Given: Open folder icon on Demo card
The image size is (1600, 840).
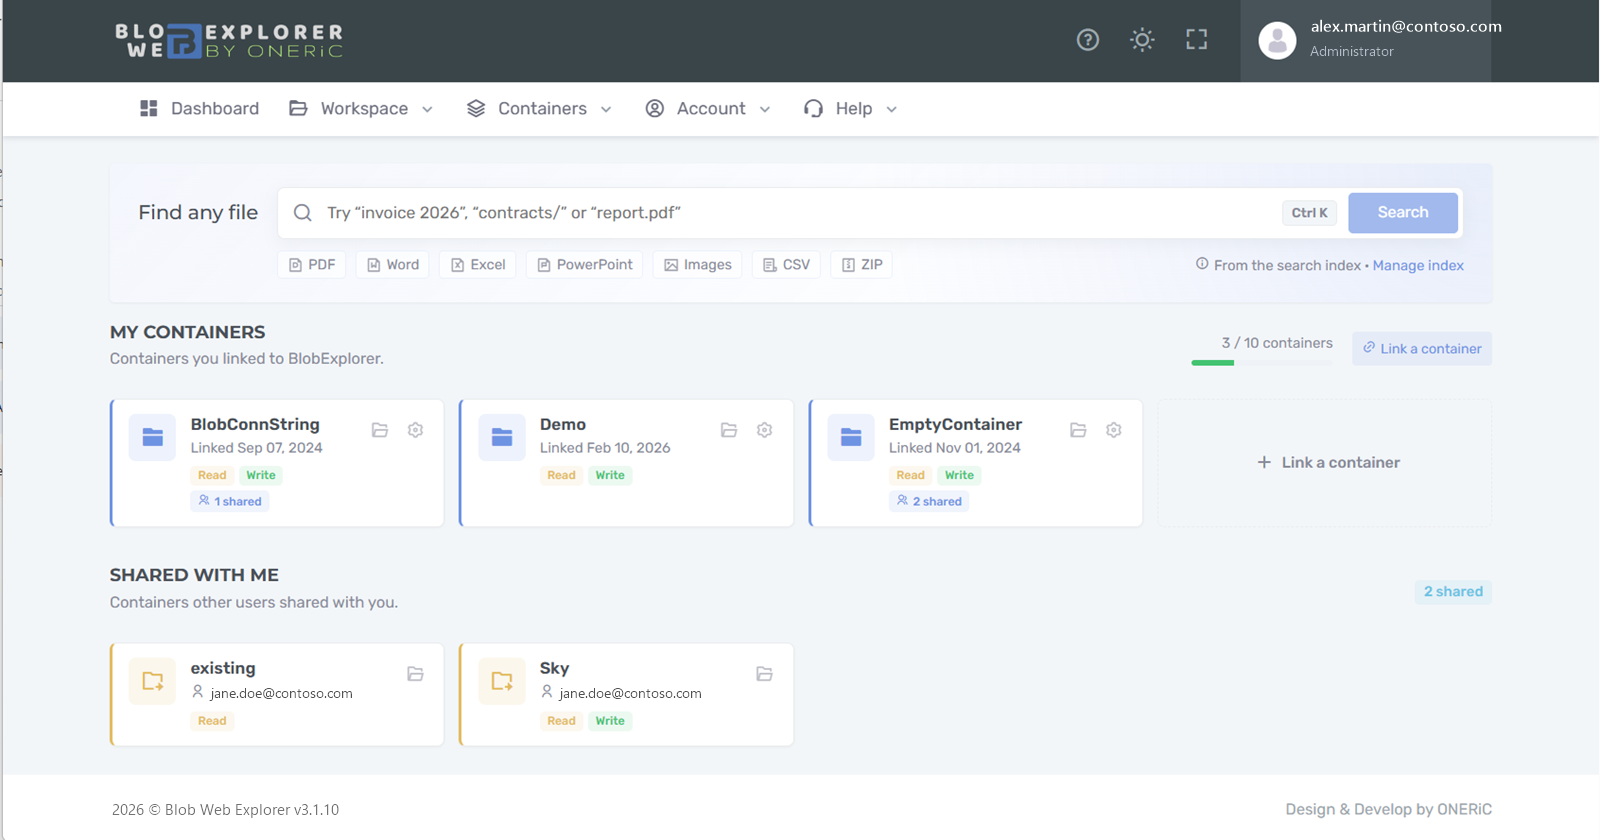Looking at the screenshot, I should tap(729, 430).
